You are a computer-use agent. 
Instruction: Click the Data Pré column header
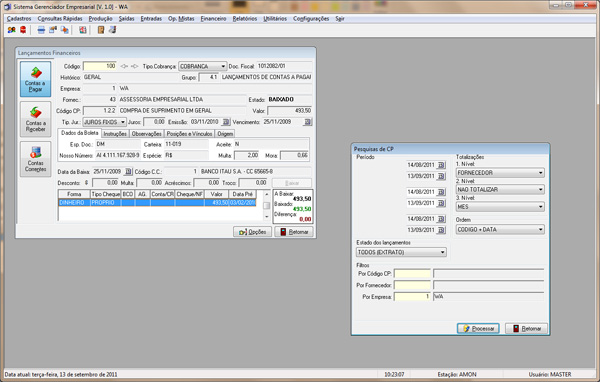pos(243,194)
